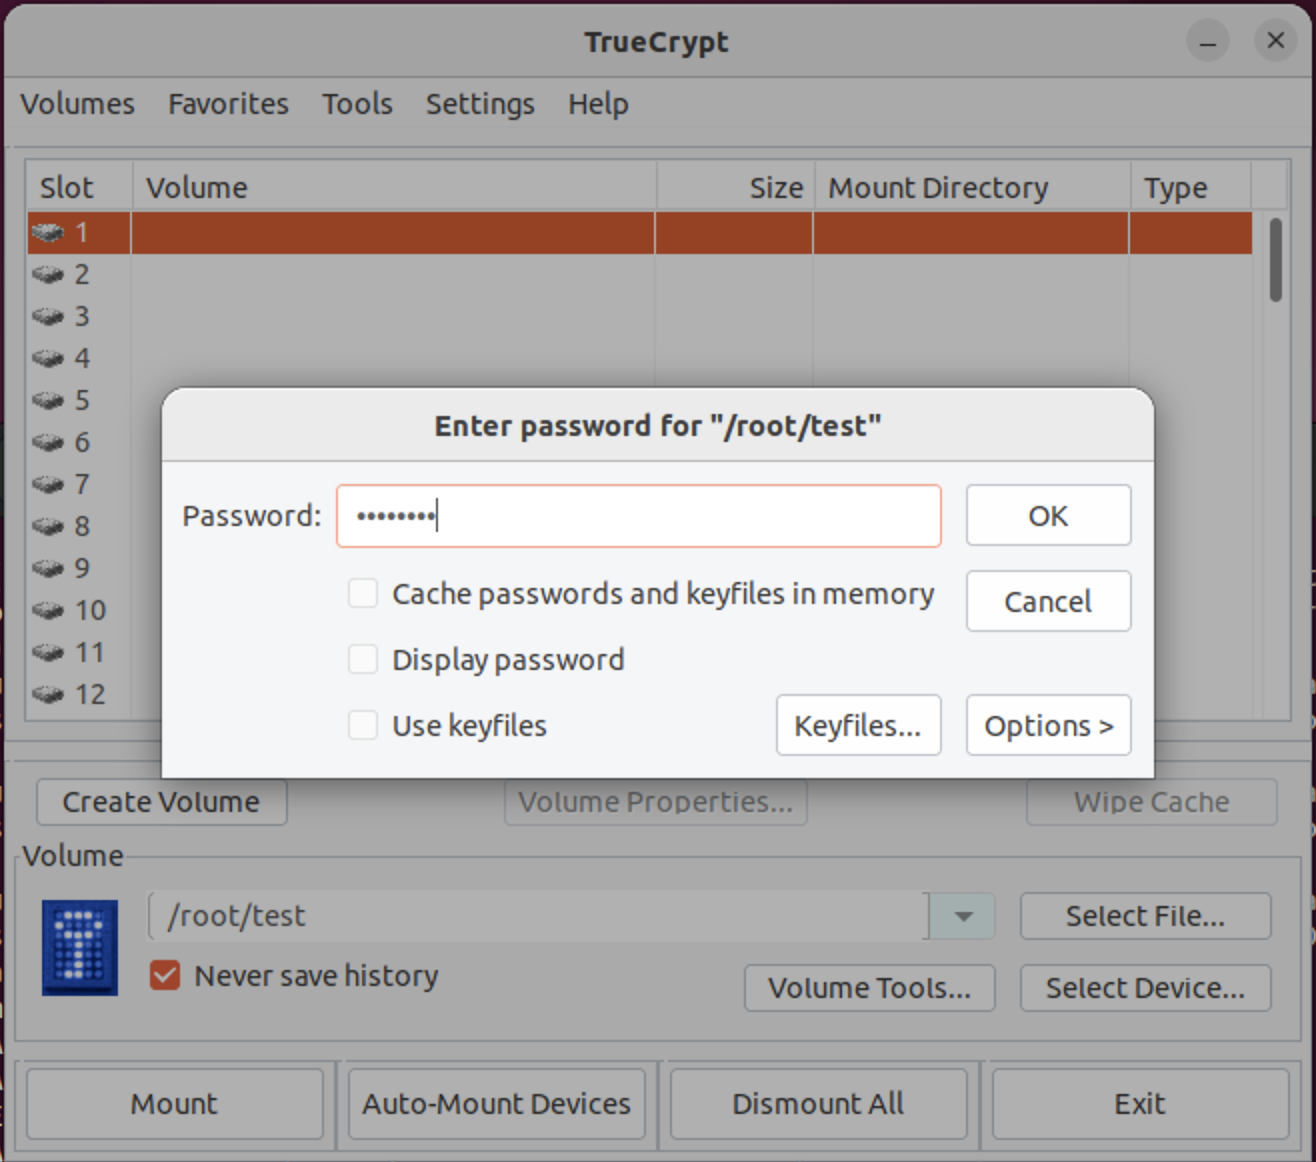The height and width of the screenshot is (1162, 1316).
Task: Click the Create Volume button
Action: click(161, 802)
